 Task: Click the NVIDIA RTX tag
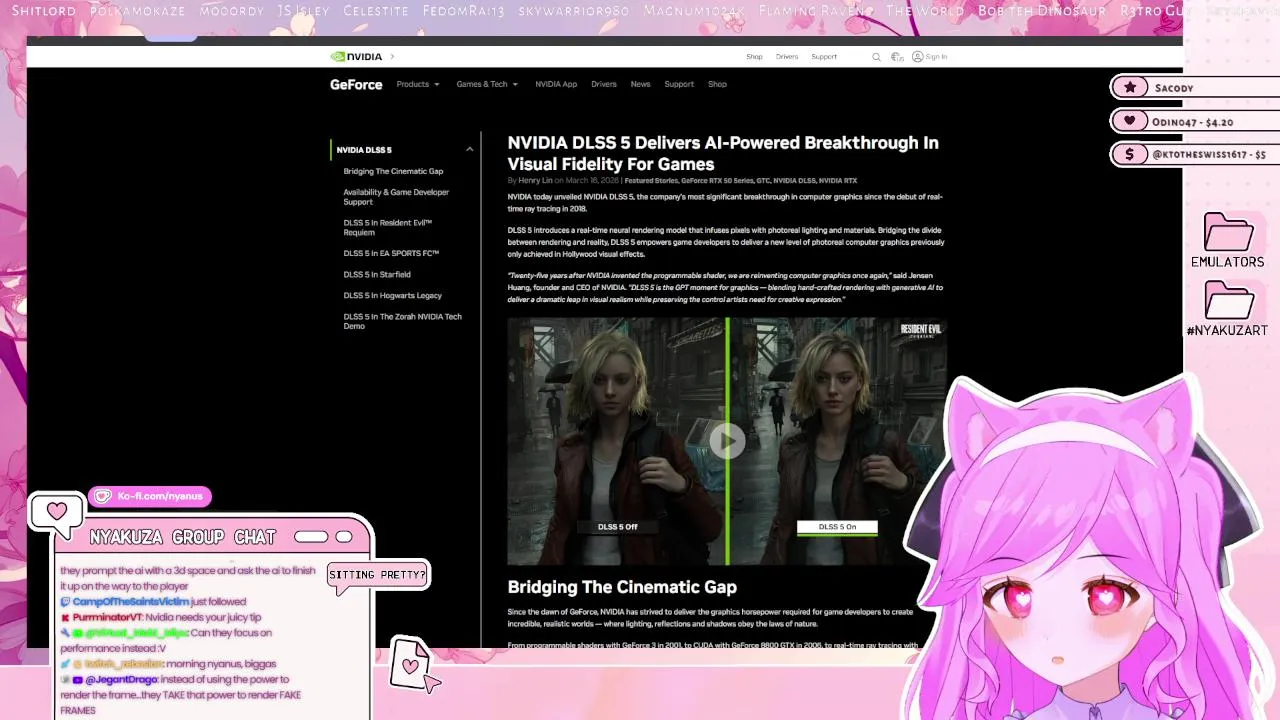838,181
